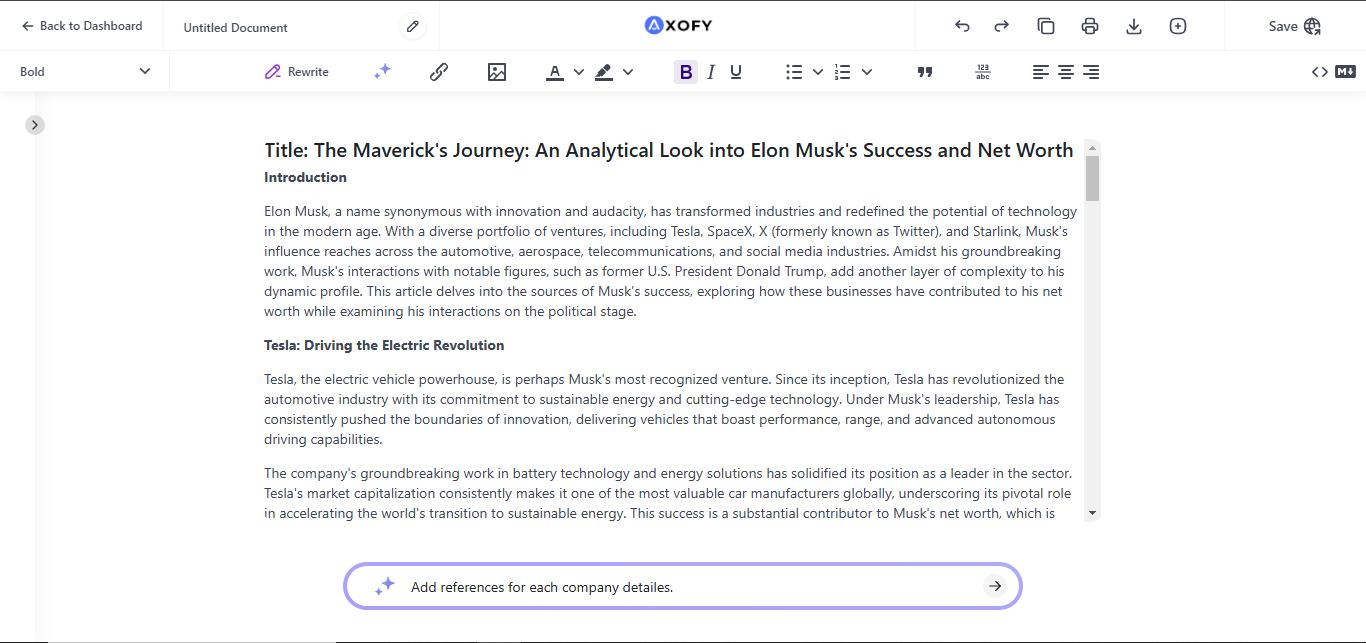Click the text color icon
The image size is (1366, 643).
[555, 72]
